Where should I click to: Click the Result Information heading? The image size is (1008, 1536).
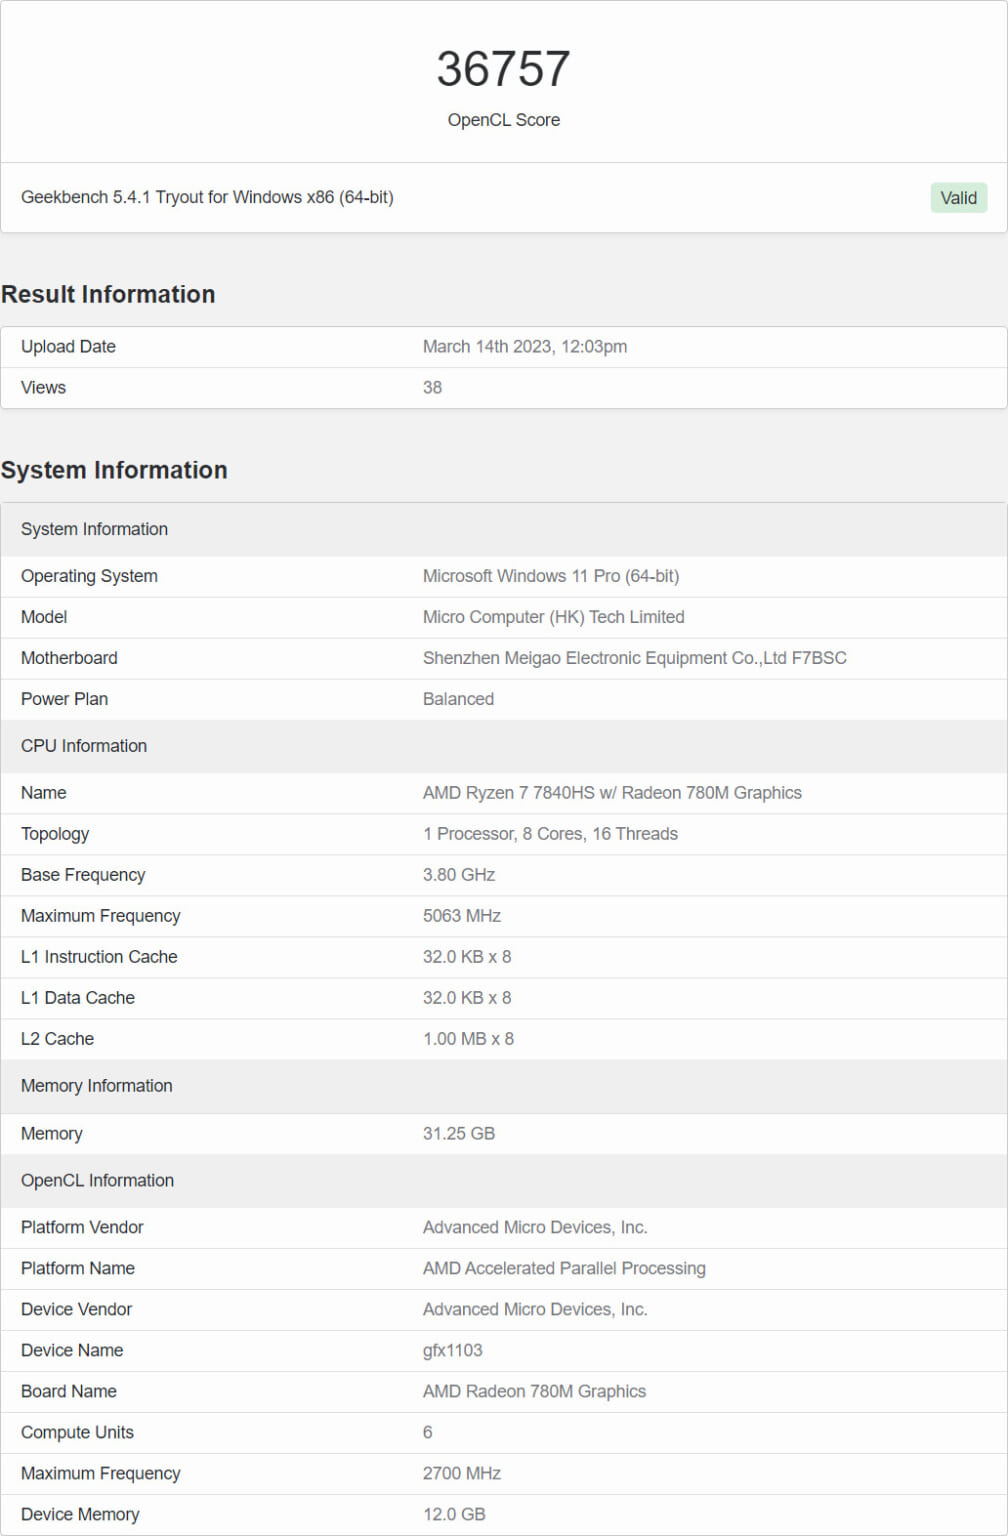click(108, 294)
